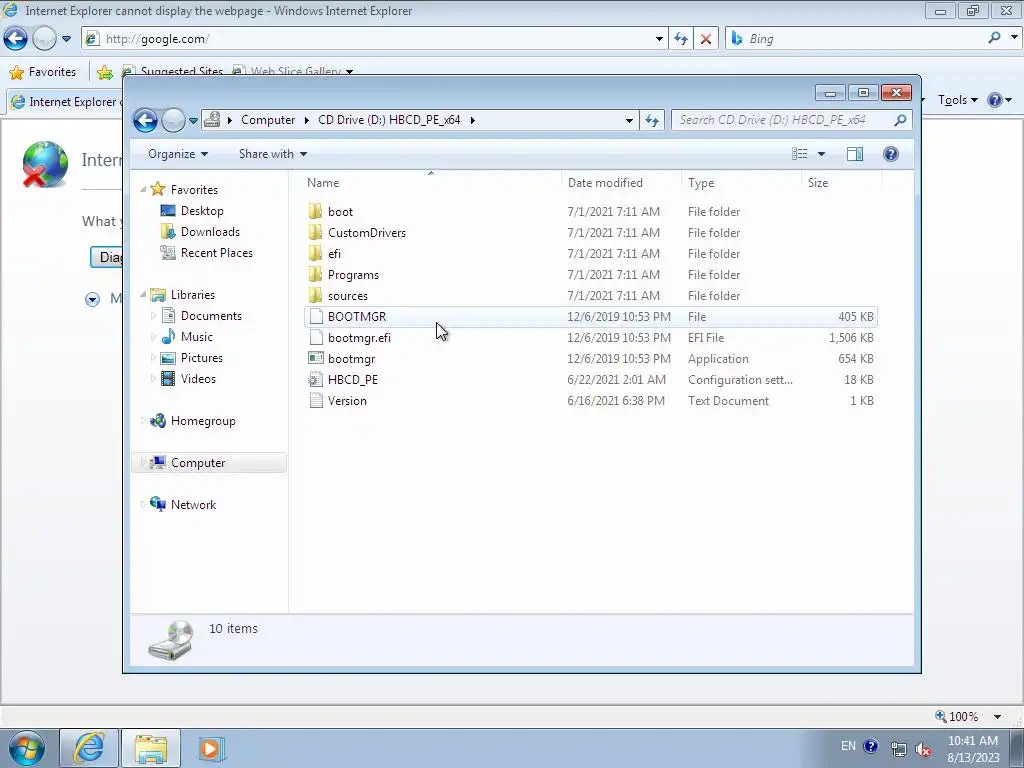Open Favorites in Internet Explorer
The width and height of the screenshot is (1024, 768).
44,72
